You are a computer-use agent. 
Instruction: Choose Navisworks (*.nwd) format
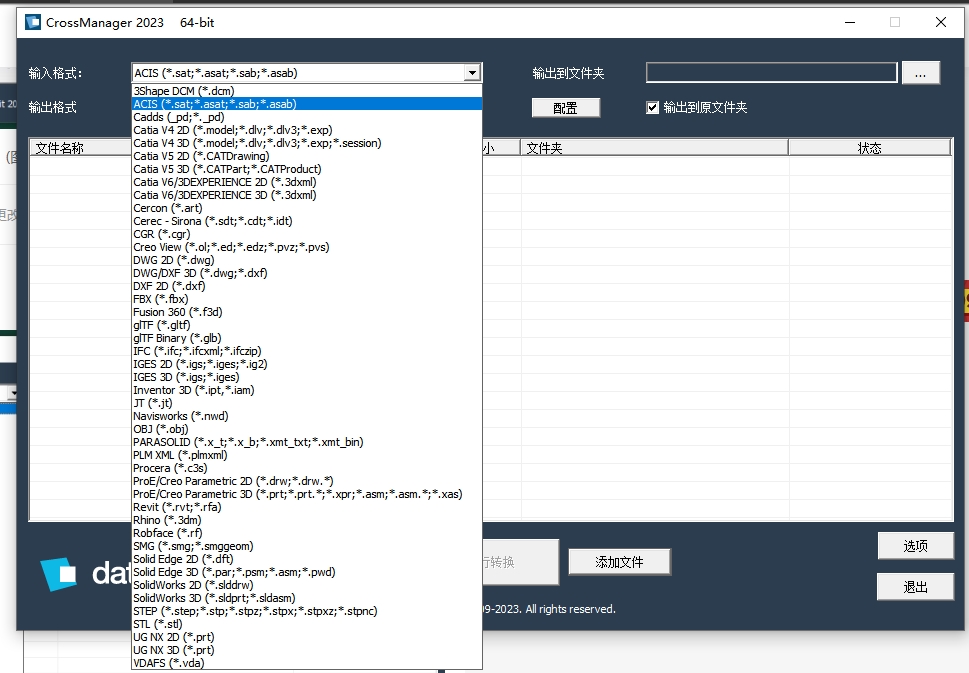pyautogui.click(x=307, y=415)
